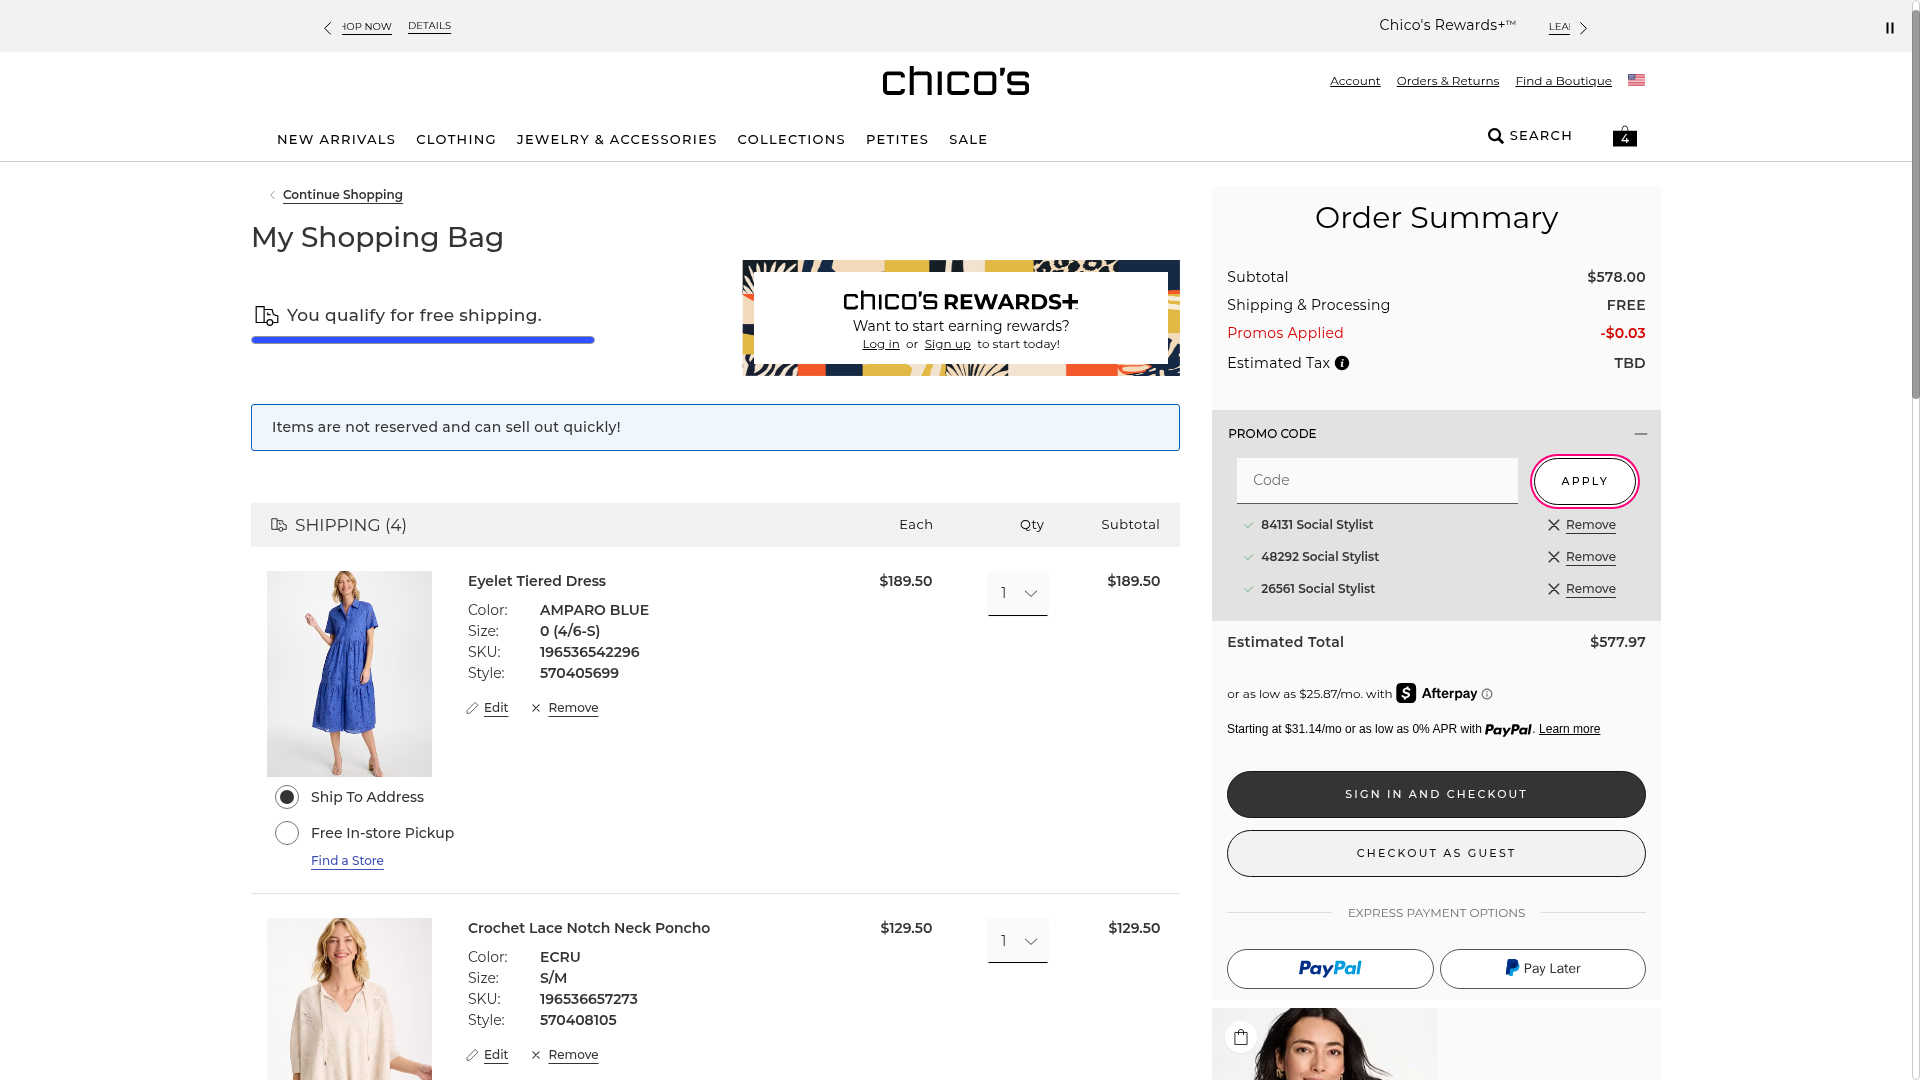Open quantity dropdown for Crochet Lace Poncho
1920x1080 pixels.
coord(1017,941)
